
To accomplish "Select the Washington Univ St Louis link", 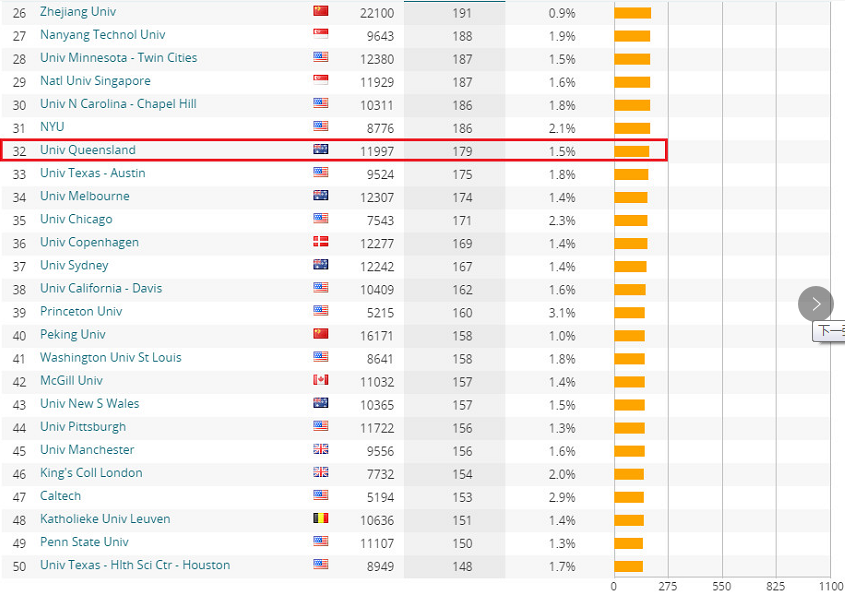I will (x=111, y=357).
